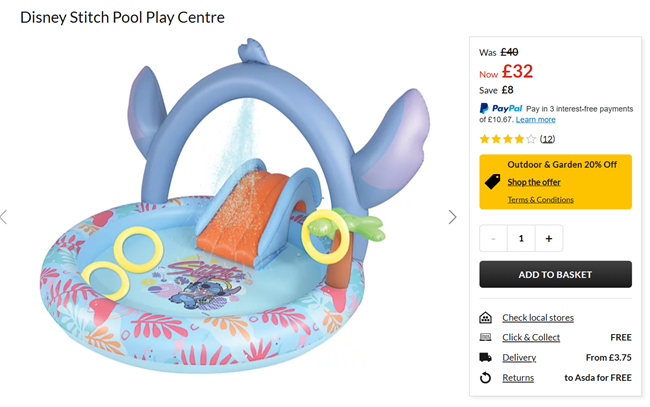Open the Delivery information link
Image resolution: width=650 pixels, height=407 pixels.
pos(519,357)
